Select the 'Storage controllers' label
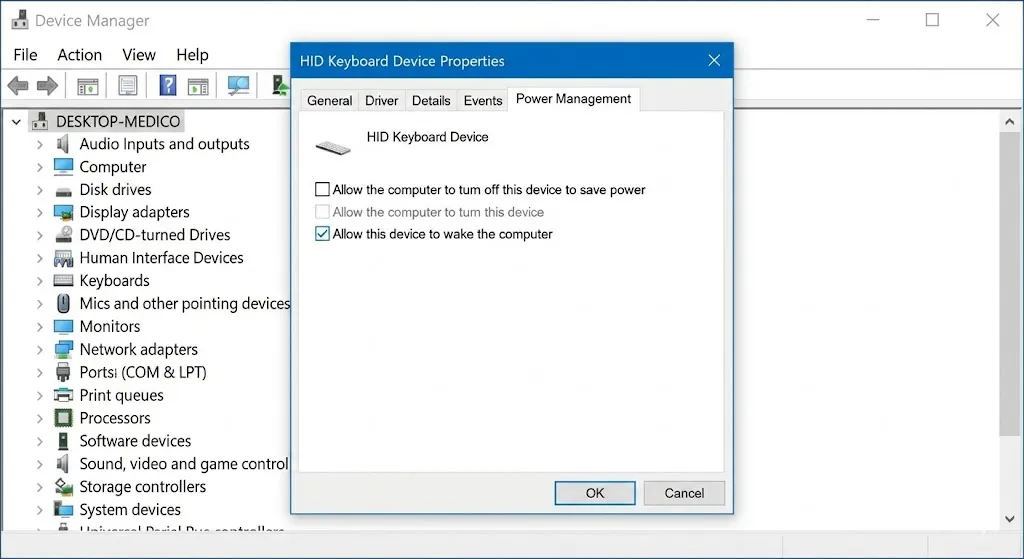The width and height of the screenshot is (1024, 559). (142, 487)
